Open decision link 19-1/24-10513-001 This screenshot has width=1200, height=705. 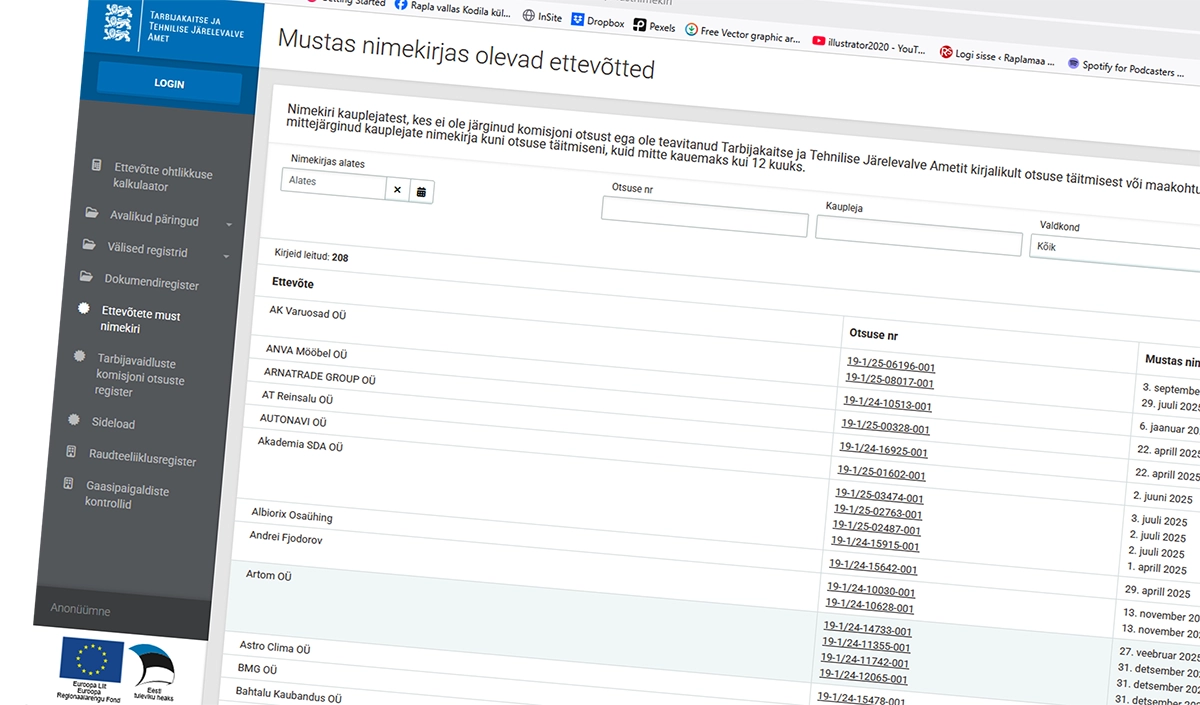pos(888,405)
